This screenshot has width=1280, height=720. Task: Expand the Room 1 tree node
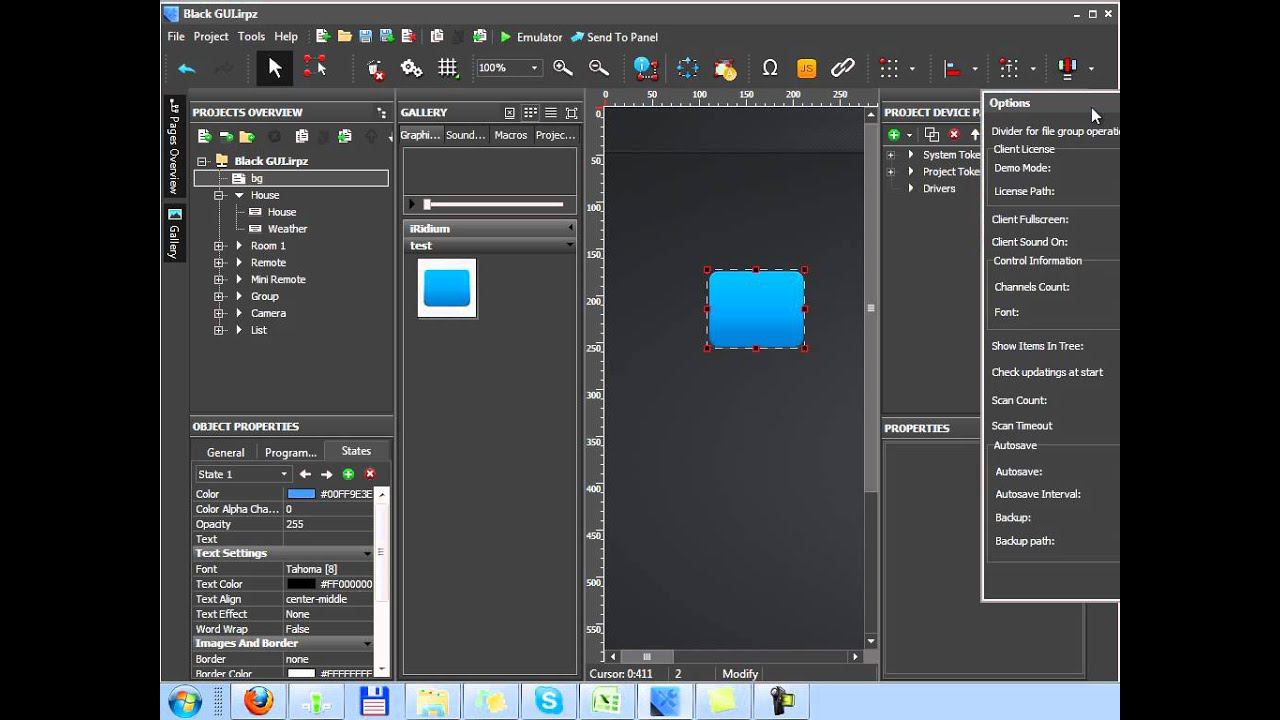[219, 246]
